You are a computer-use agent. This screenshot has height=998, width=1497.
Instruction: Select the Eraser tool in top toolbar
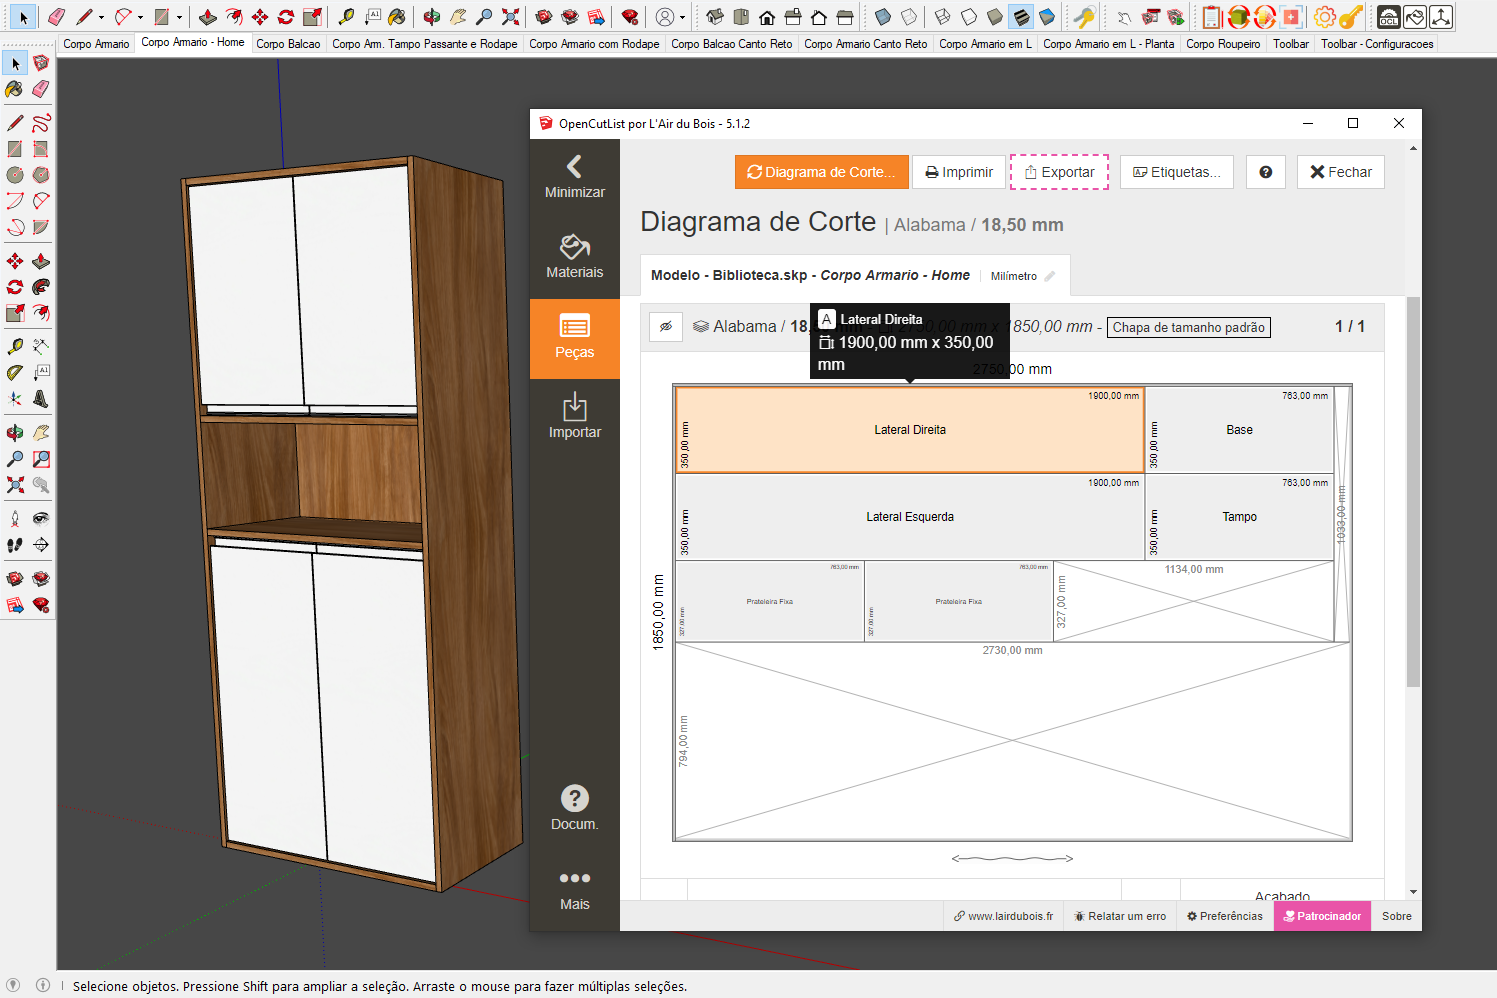56,17
